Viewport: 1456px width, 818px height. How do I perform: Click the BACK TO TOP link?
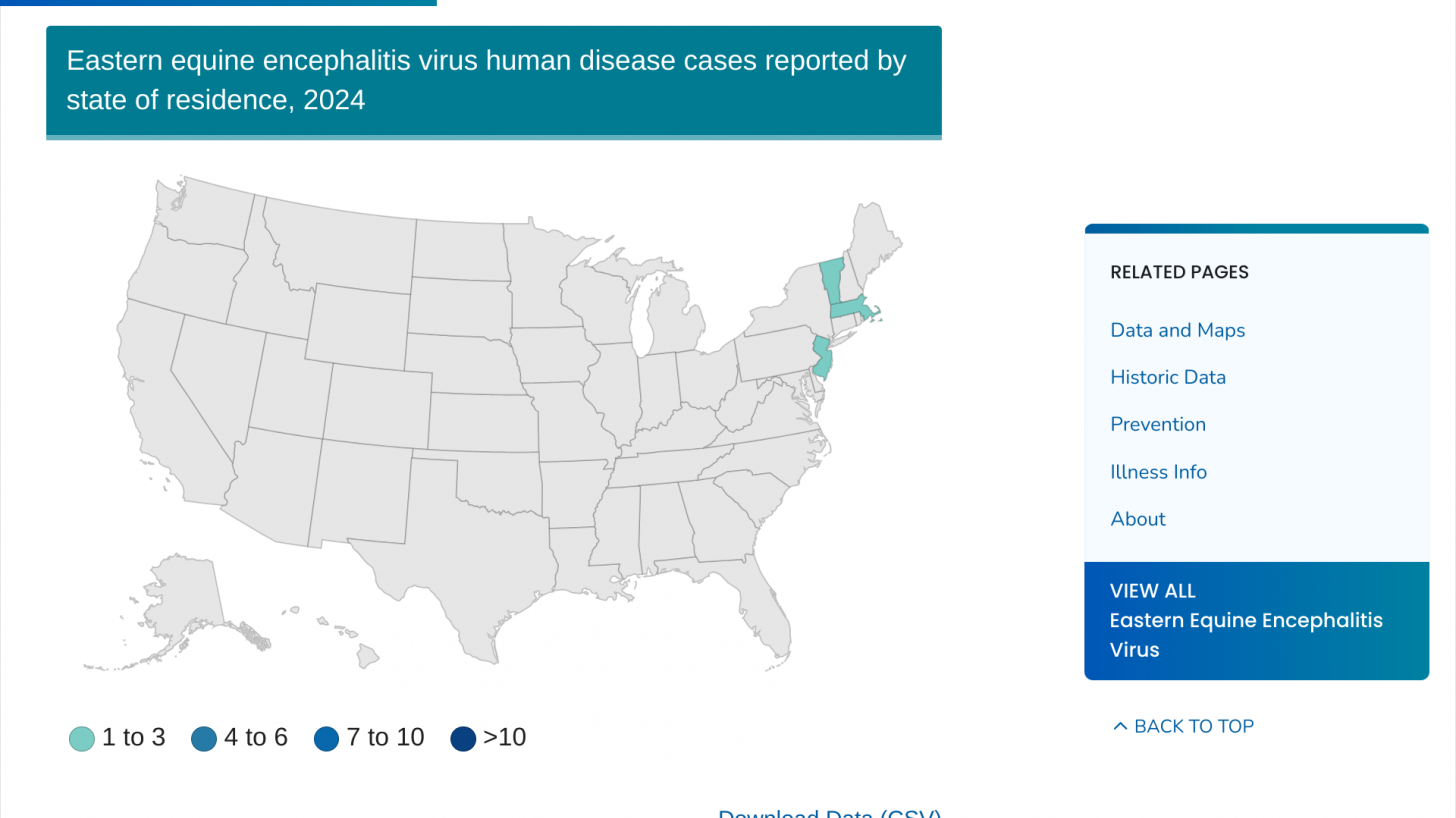pyautogui.click(x=1193, y=726)
